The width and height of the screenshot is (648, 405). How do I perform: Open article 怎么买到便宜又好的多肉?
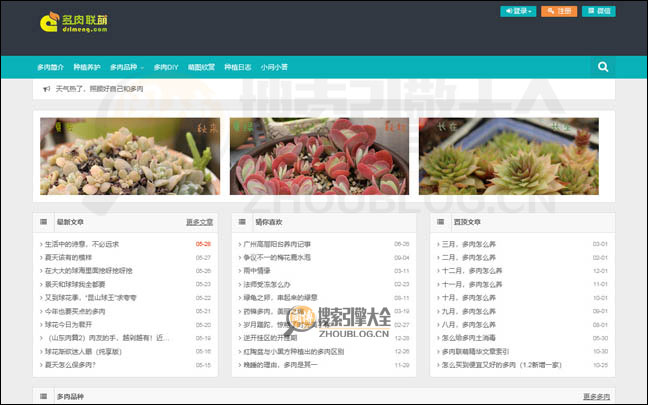click(501, 365)
